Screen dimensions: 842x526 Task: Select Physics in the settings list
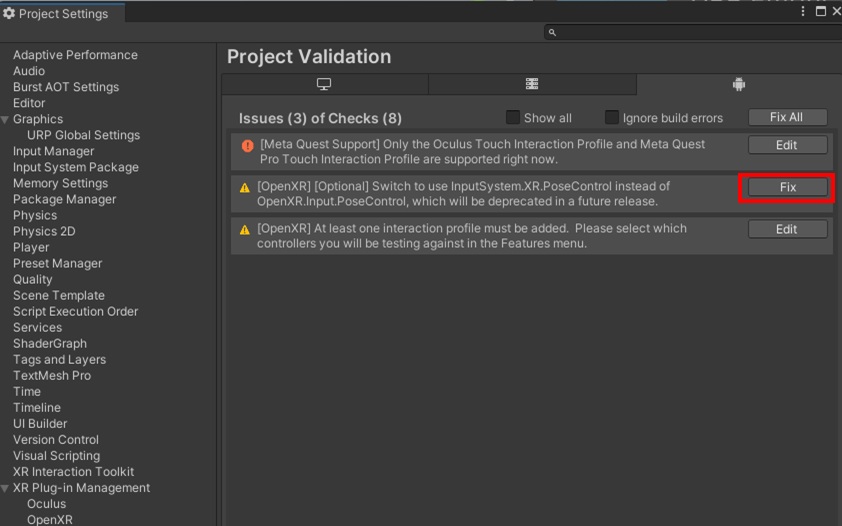[x=35, y=216]
